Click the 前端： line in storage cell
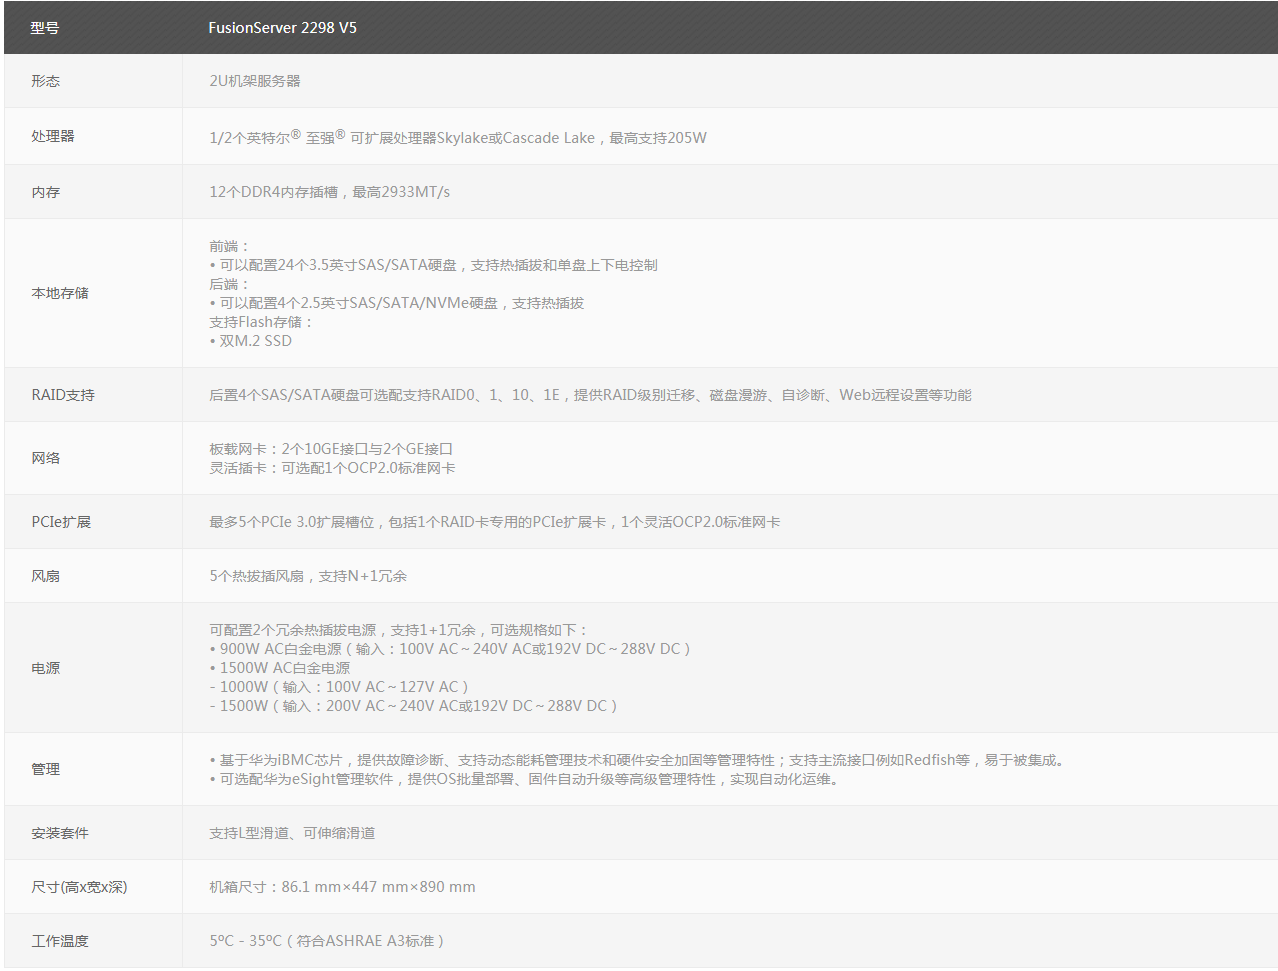Image resolution: width=1278 pixels, height=971 pixels. click(x=230, y=246)
